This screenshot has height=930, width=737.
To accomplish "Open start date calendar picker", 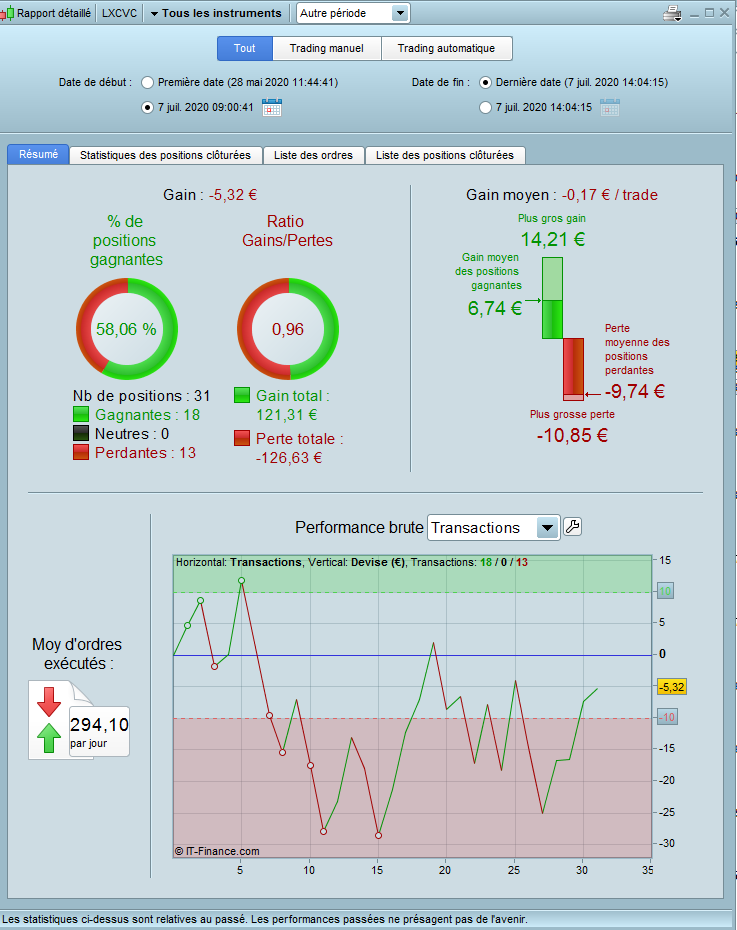I will point(272,108).
